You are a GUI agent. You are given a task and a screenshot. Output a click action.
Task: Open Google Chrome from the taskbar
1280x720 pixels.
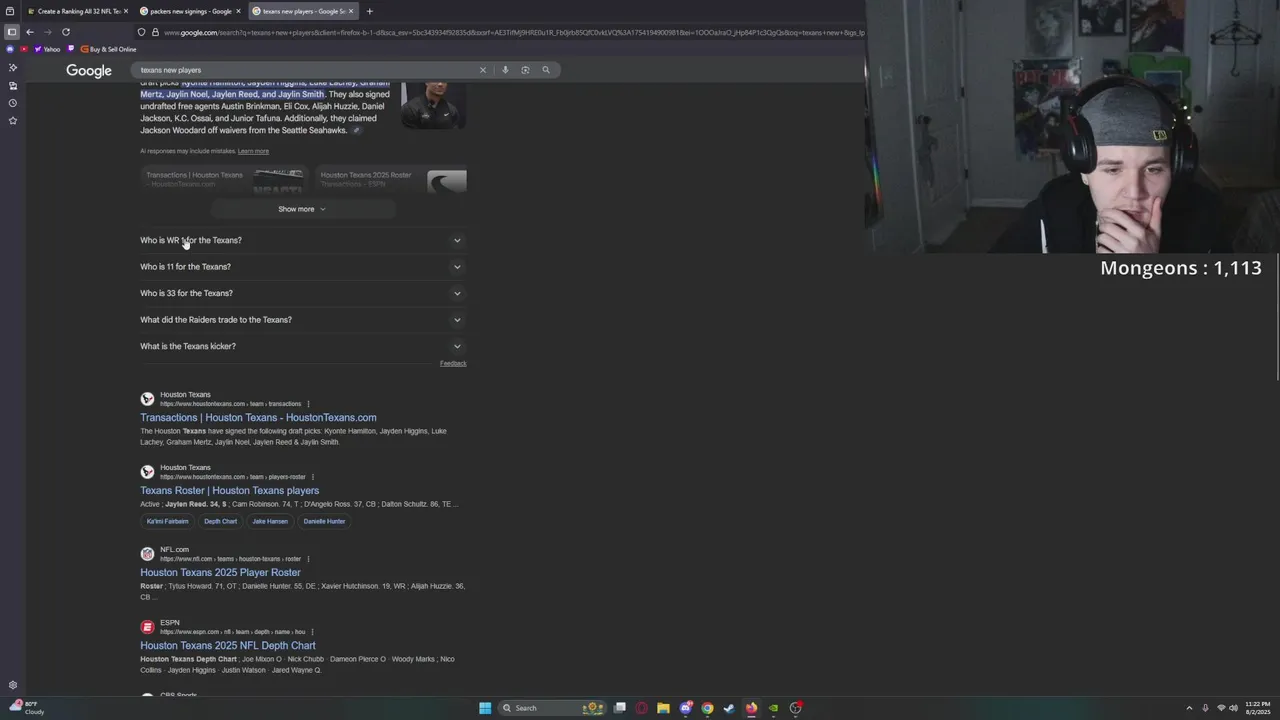point(707,708)
